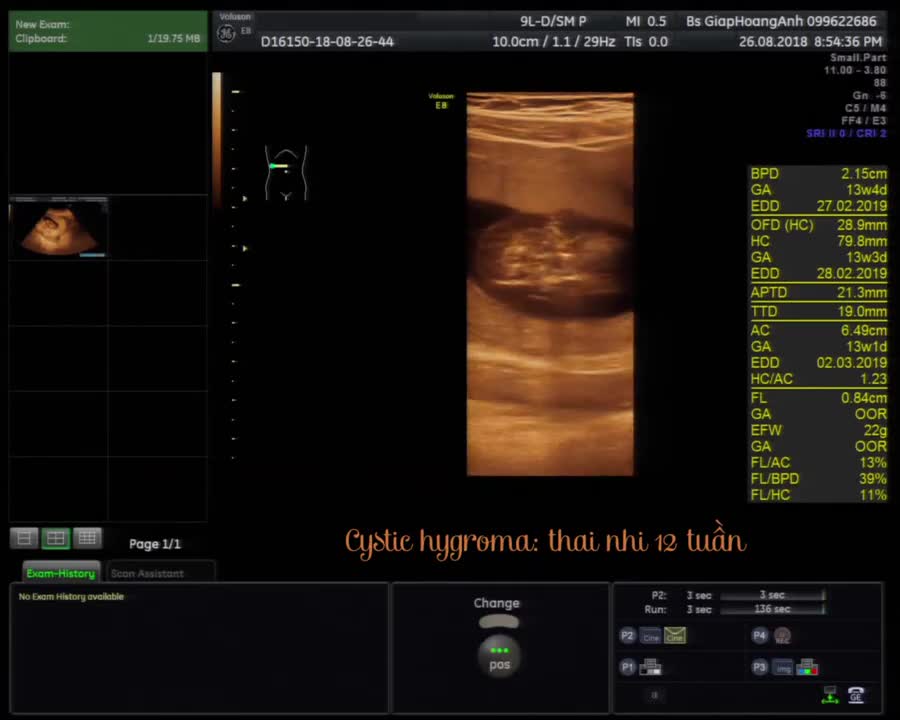900x720 pixels.
Task: Click the AC 6.49cm measurement
Action: pos(818,330)
